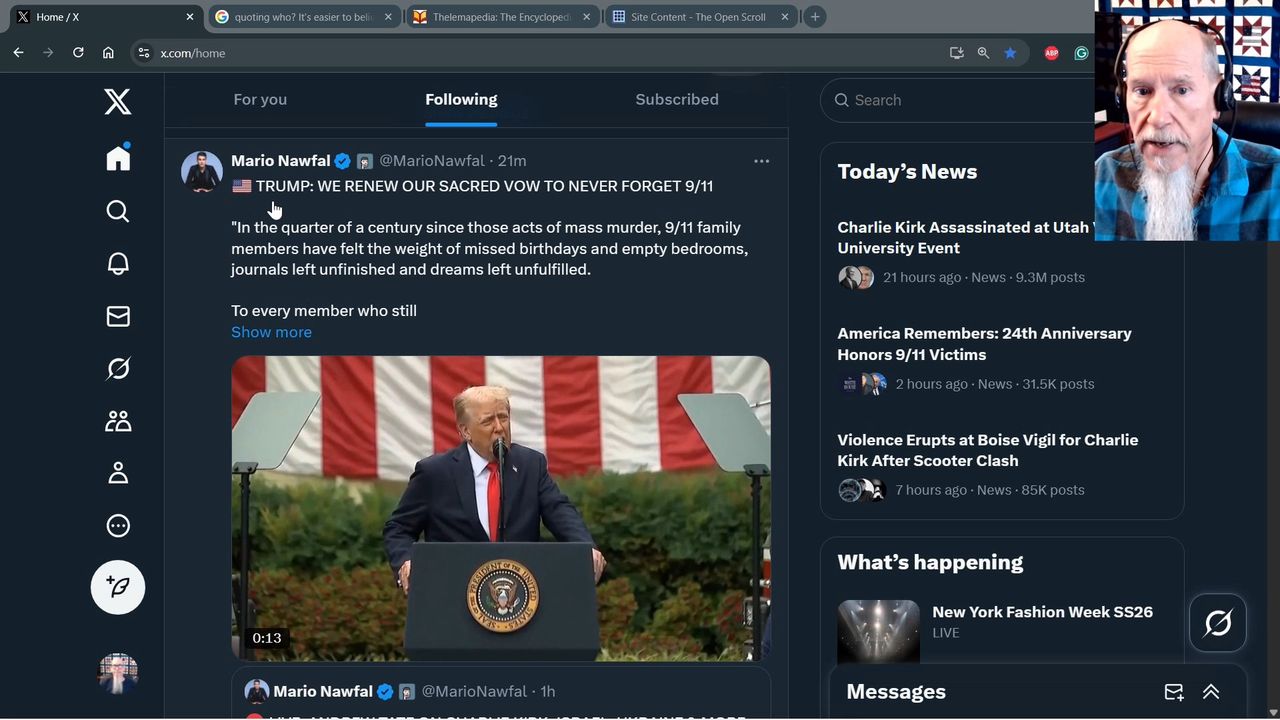
Task: Open the Profile person icon
Action: pyautogui.click(x=118, y=473)
